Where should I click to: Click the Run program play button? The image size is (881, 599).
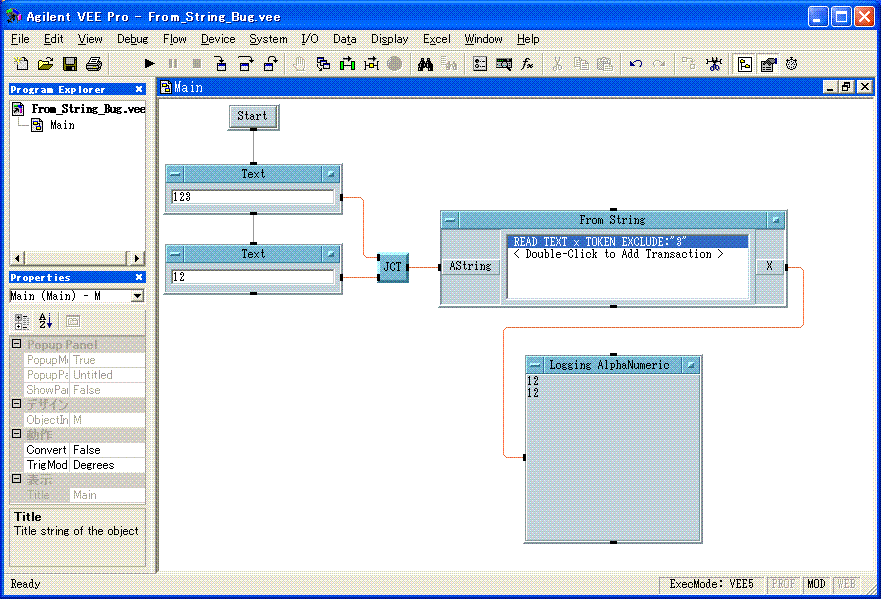(x=149, y=64)
